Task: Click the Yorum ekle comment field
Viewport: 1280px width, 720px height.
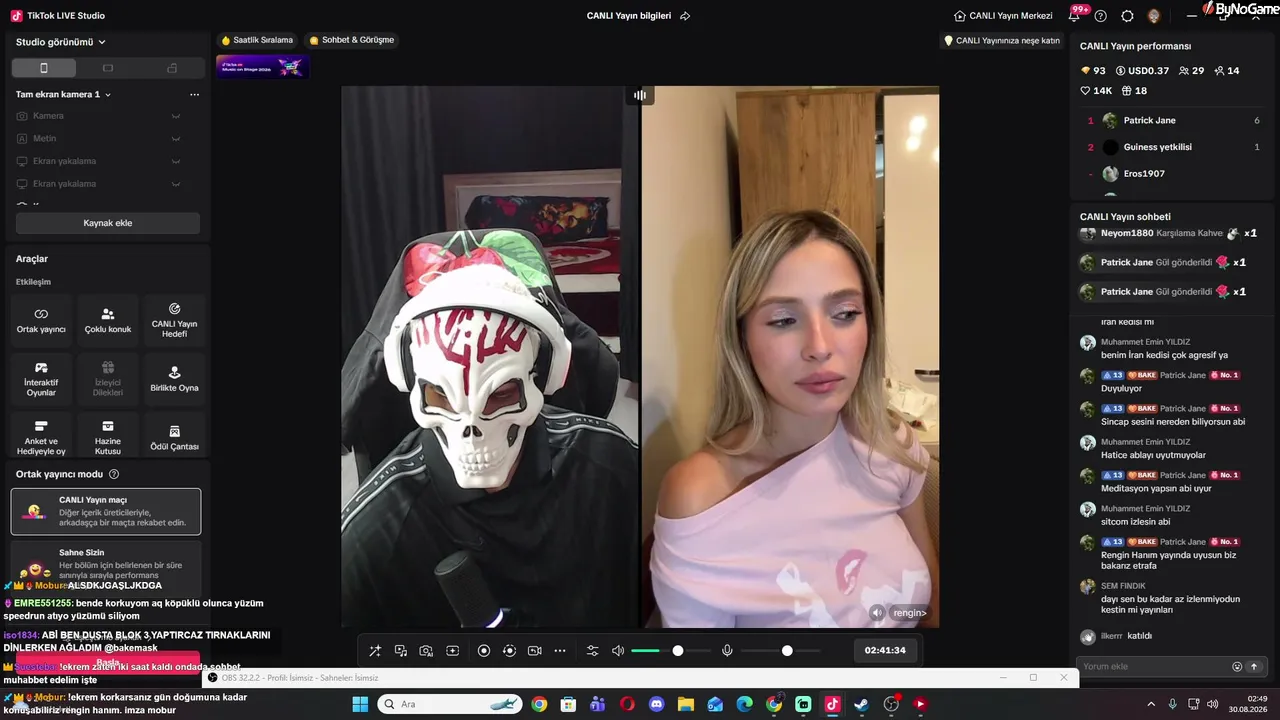Action: point(1153,667)
